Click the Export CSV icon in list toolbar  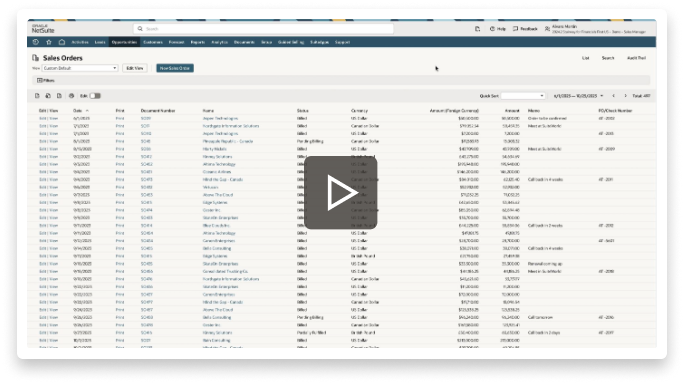tap(37, 96)
